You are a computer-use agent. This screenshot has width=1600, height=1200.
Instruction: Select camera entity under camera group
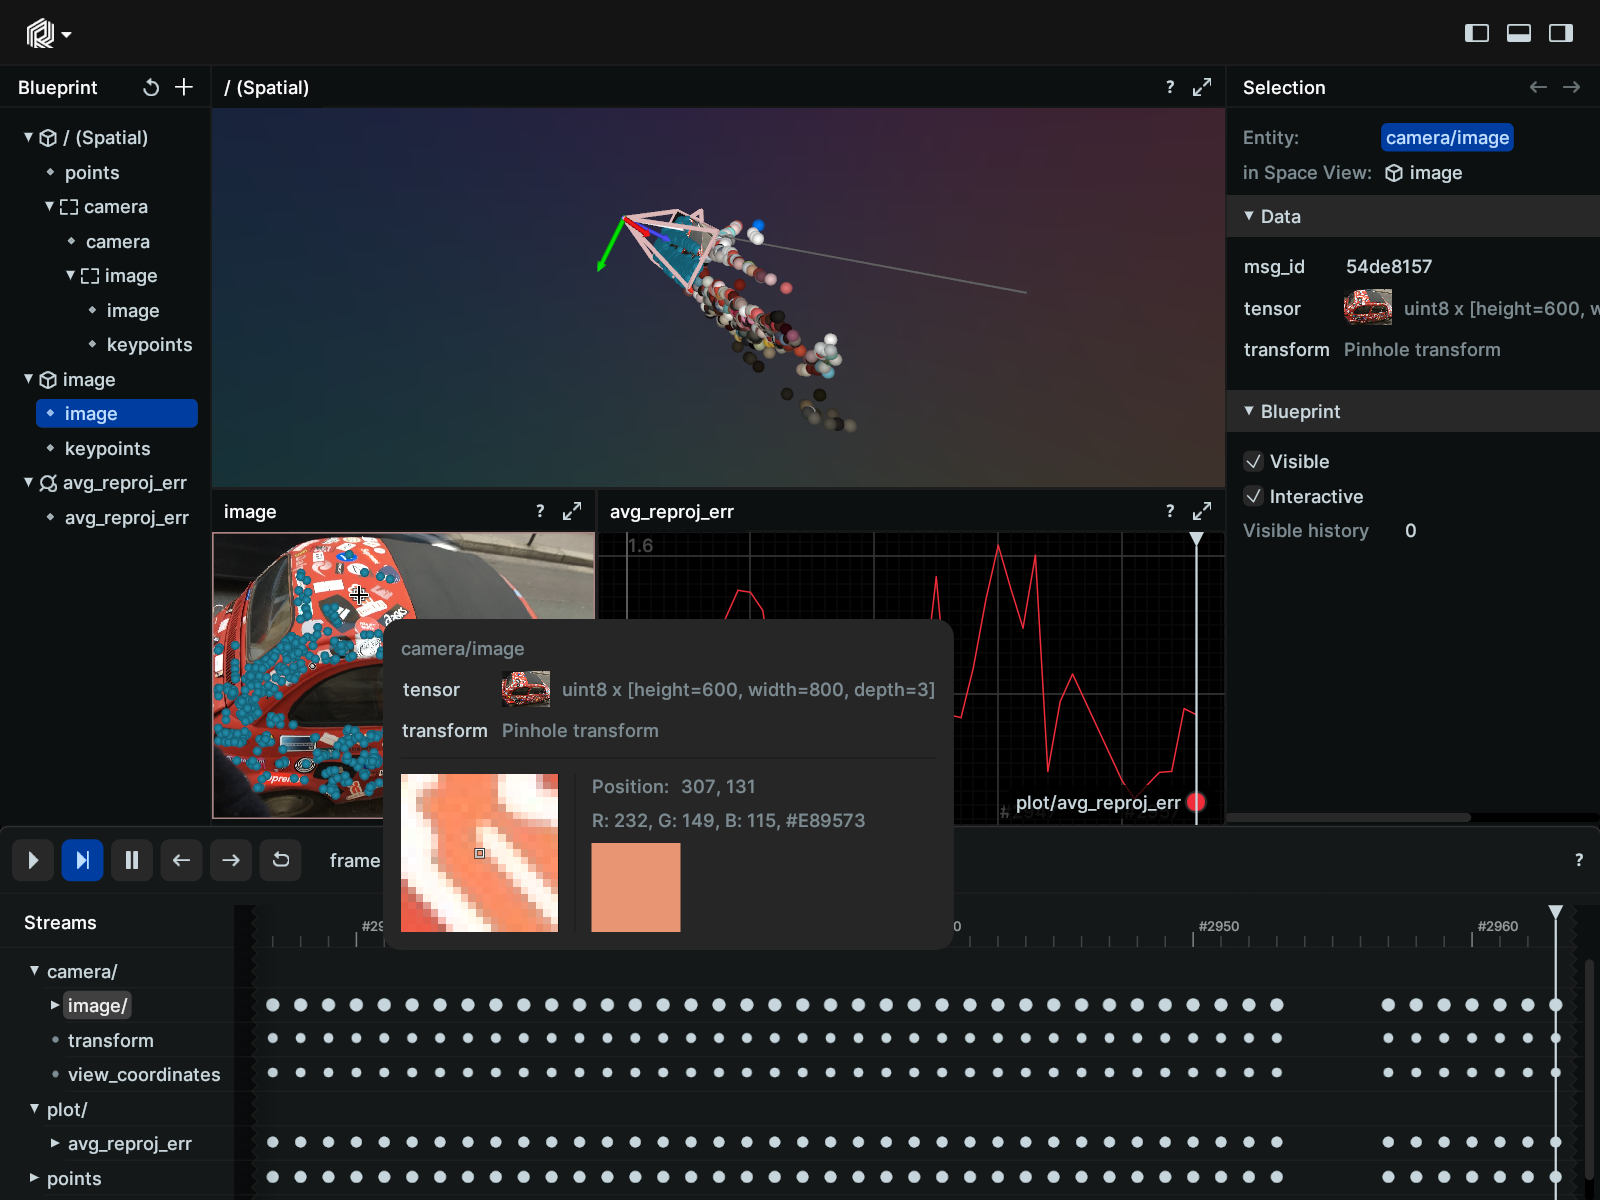[x=117, y=241]
